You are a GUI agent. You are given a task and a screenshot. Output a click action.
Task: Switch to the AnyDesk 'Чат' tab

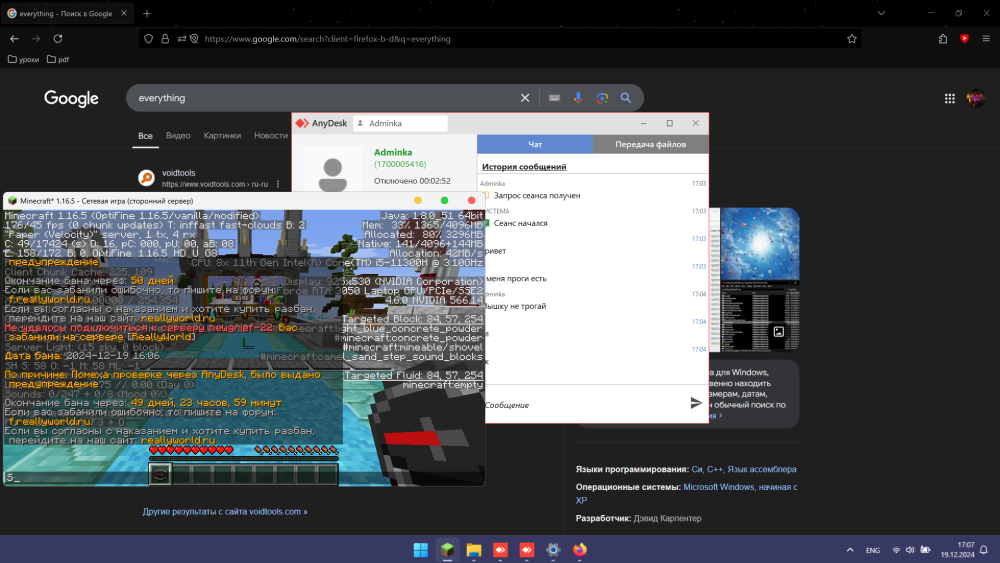534,144
